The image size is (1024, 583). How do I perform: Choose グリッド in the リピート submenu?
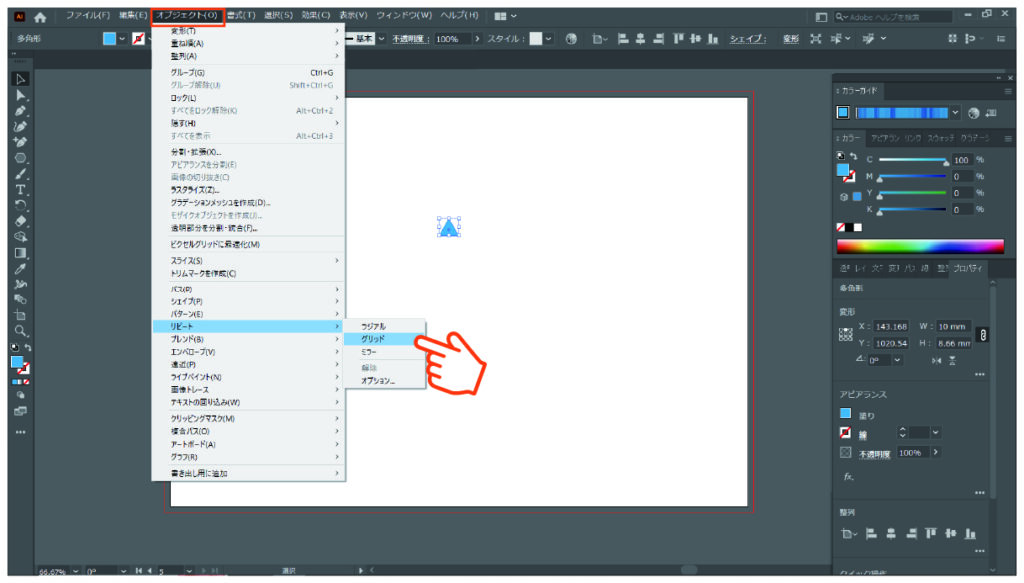tap(385, 339)
